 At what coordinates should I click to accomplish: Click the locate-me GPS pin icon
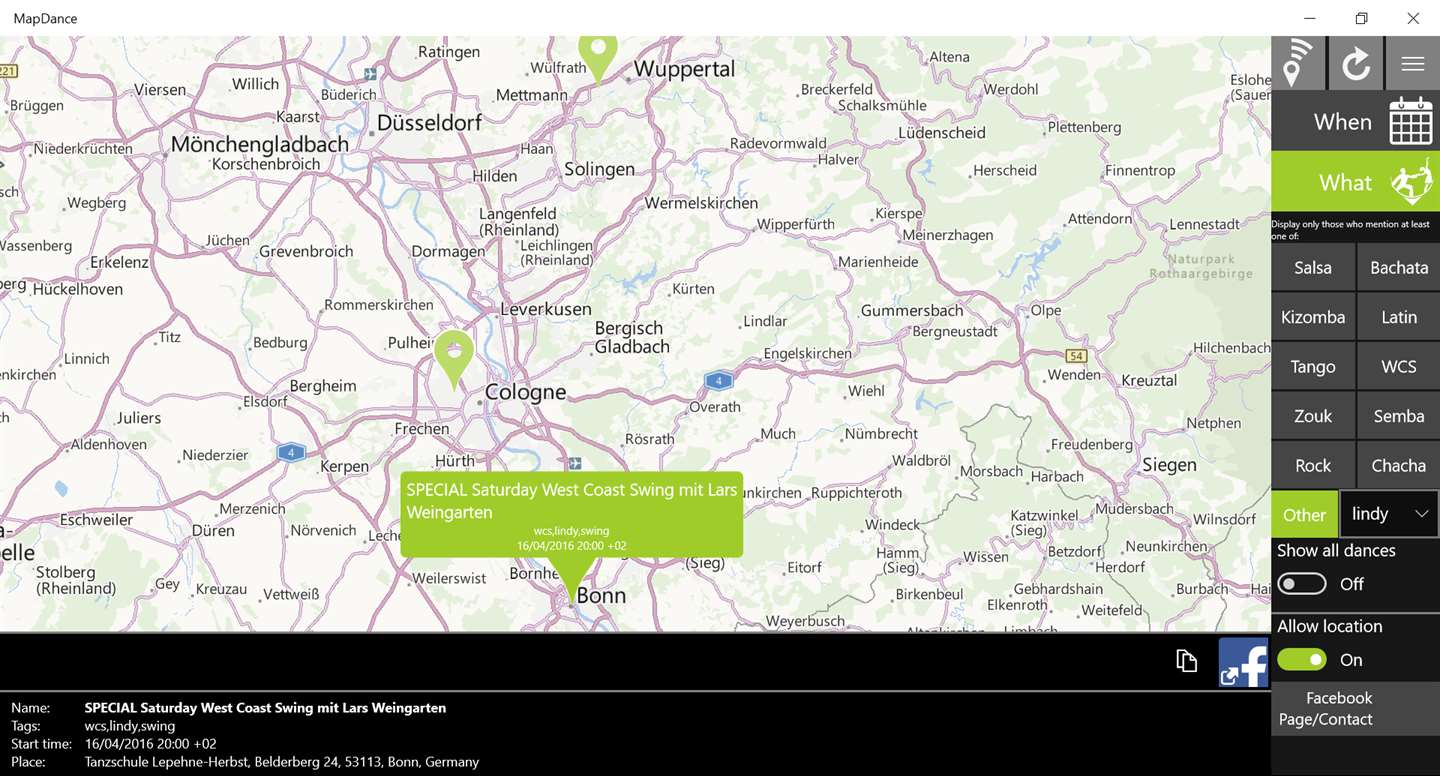click(1298, 63)
